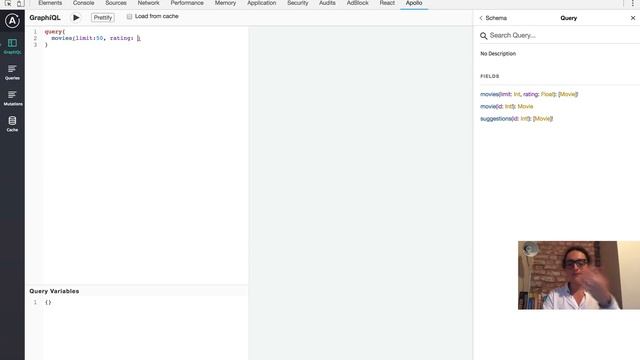The height and width of the screenshot is (360, 640).
Task: Click the Query Variables header
Action: 54,291
